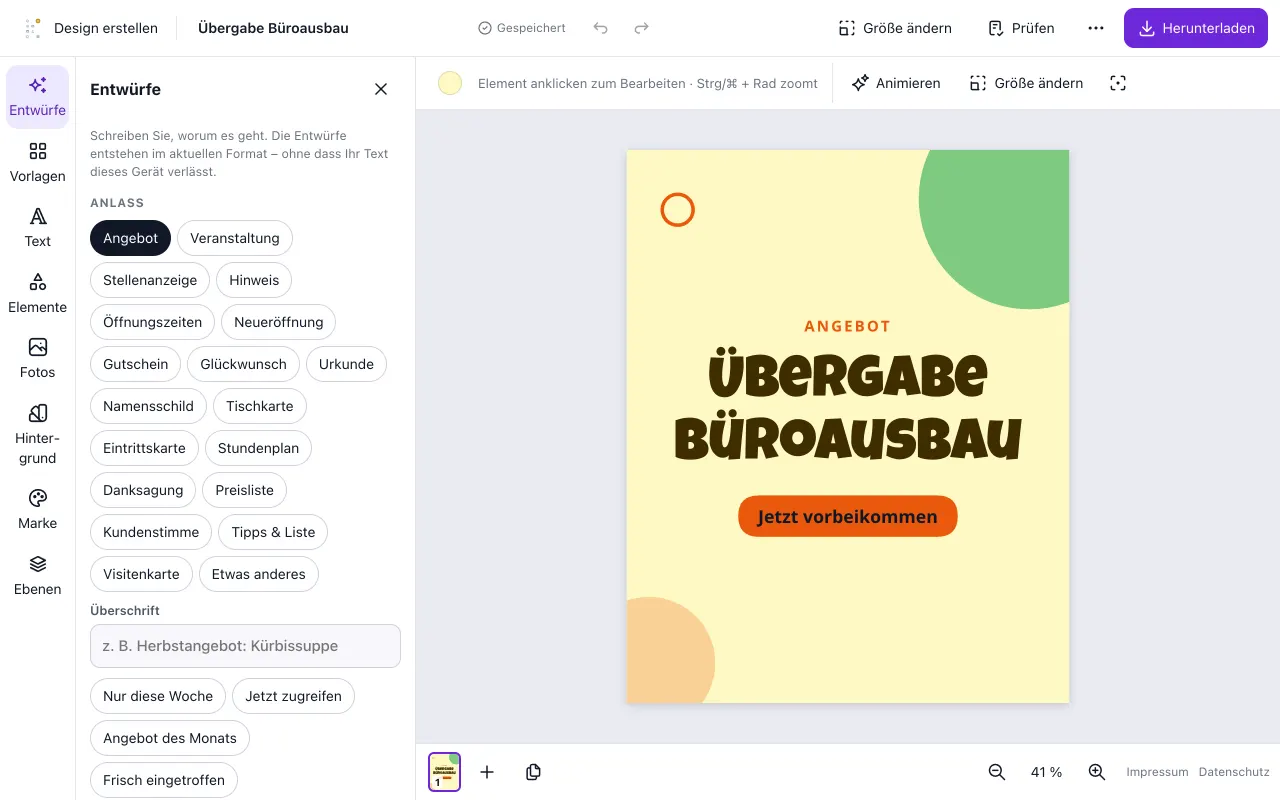
Task: Select the Veranstaltung occasion chip
Action: [235, 238]
